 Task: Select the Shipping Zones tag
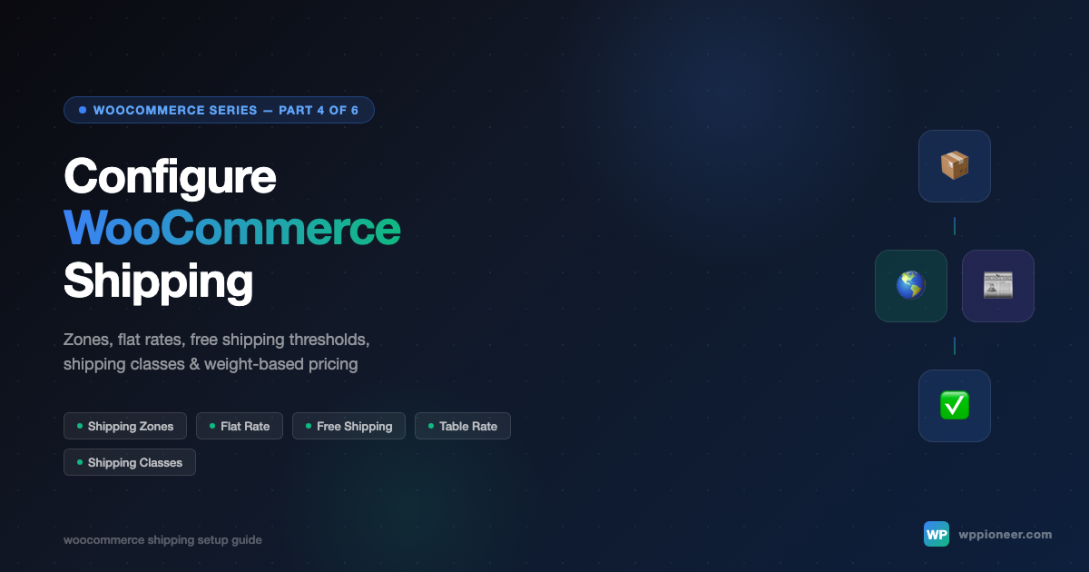[x=125, y=426]
